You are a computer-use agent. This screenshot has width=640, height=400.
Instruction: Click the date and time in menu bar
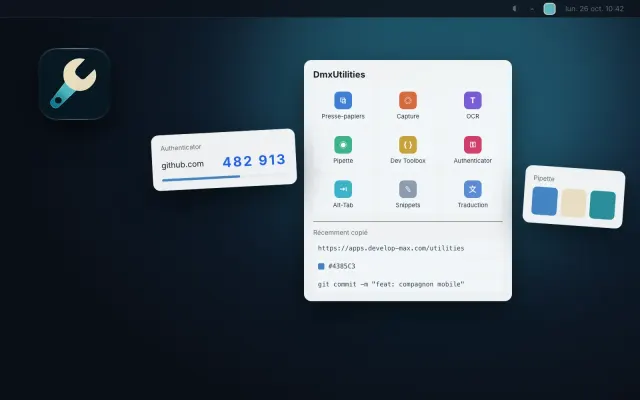[x=594, y=9]
